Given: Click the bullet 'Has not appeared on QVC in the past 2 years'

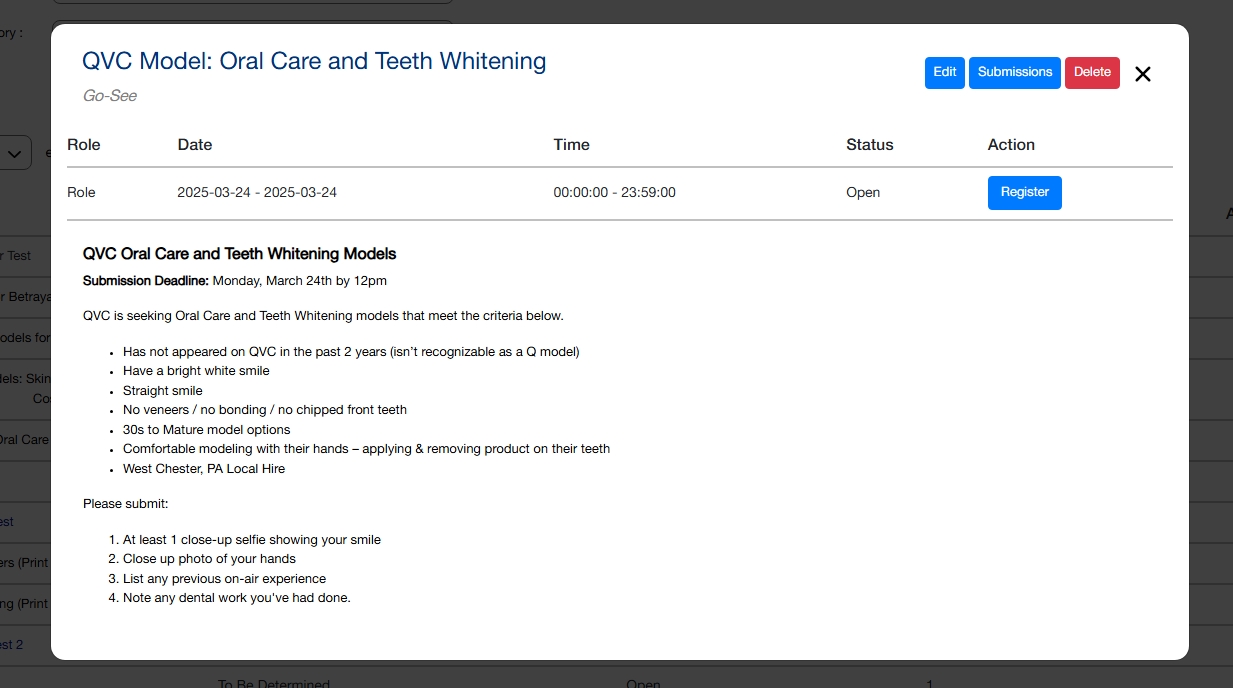Looking at the screenshot, I should coord(351,352).
